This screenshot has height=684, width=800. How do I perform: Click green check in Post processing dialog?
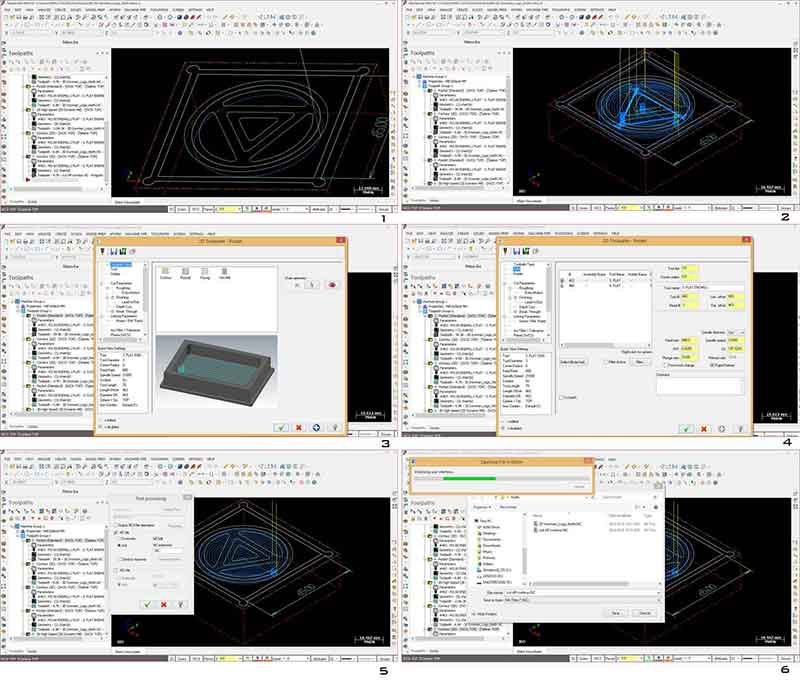(x=147, y=604)
